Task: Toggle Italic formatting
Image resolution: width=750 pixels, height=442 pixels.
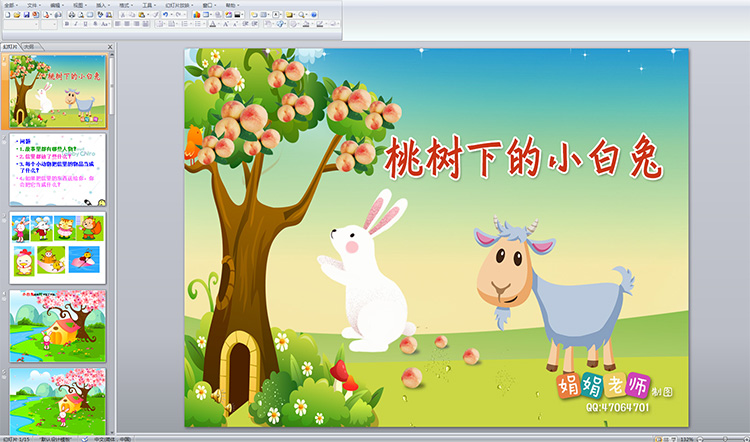Action: 76,24
